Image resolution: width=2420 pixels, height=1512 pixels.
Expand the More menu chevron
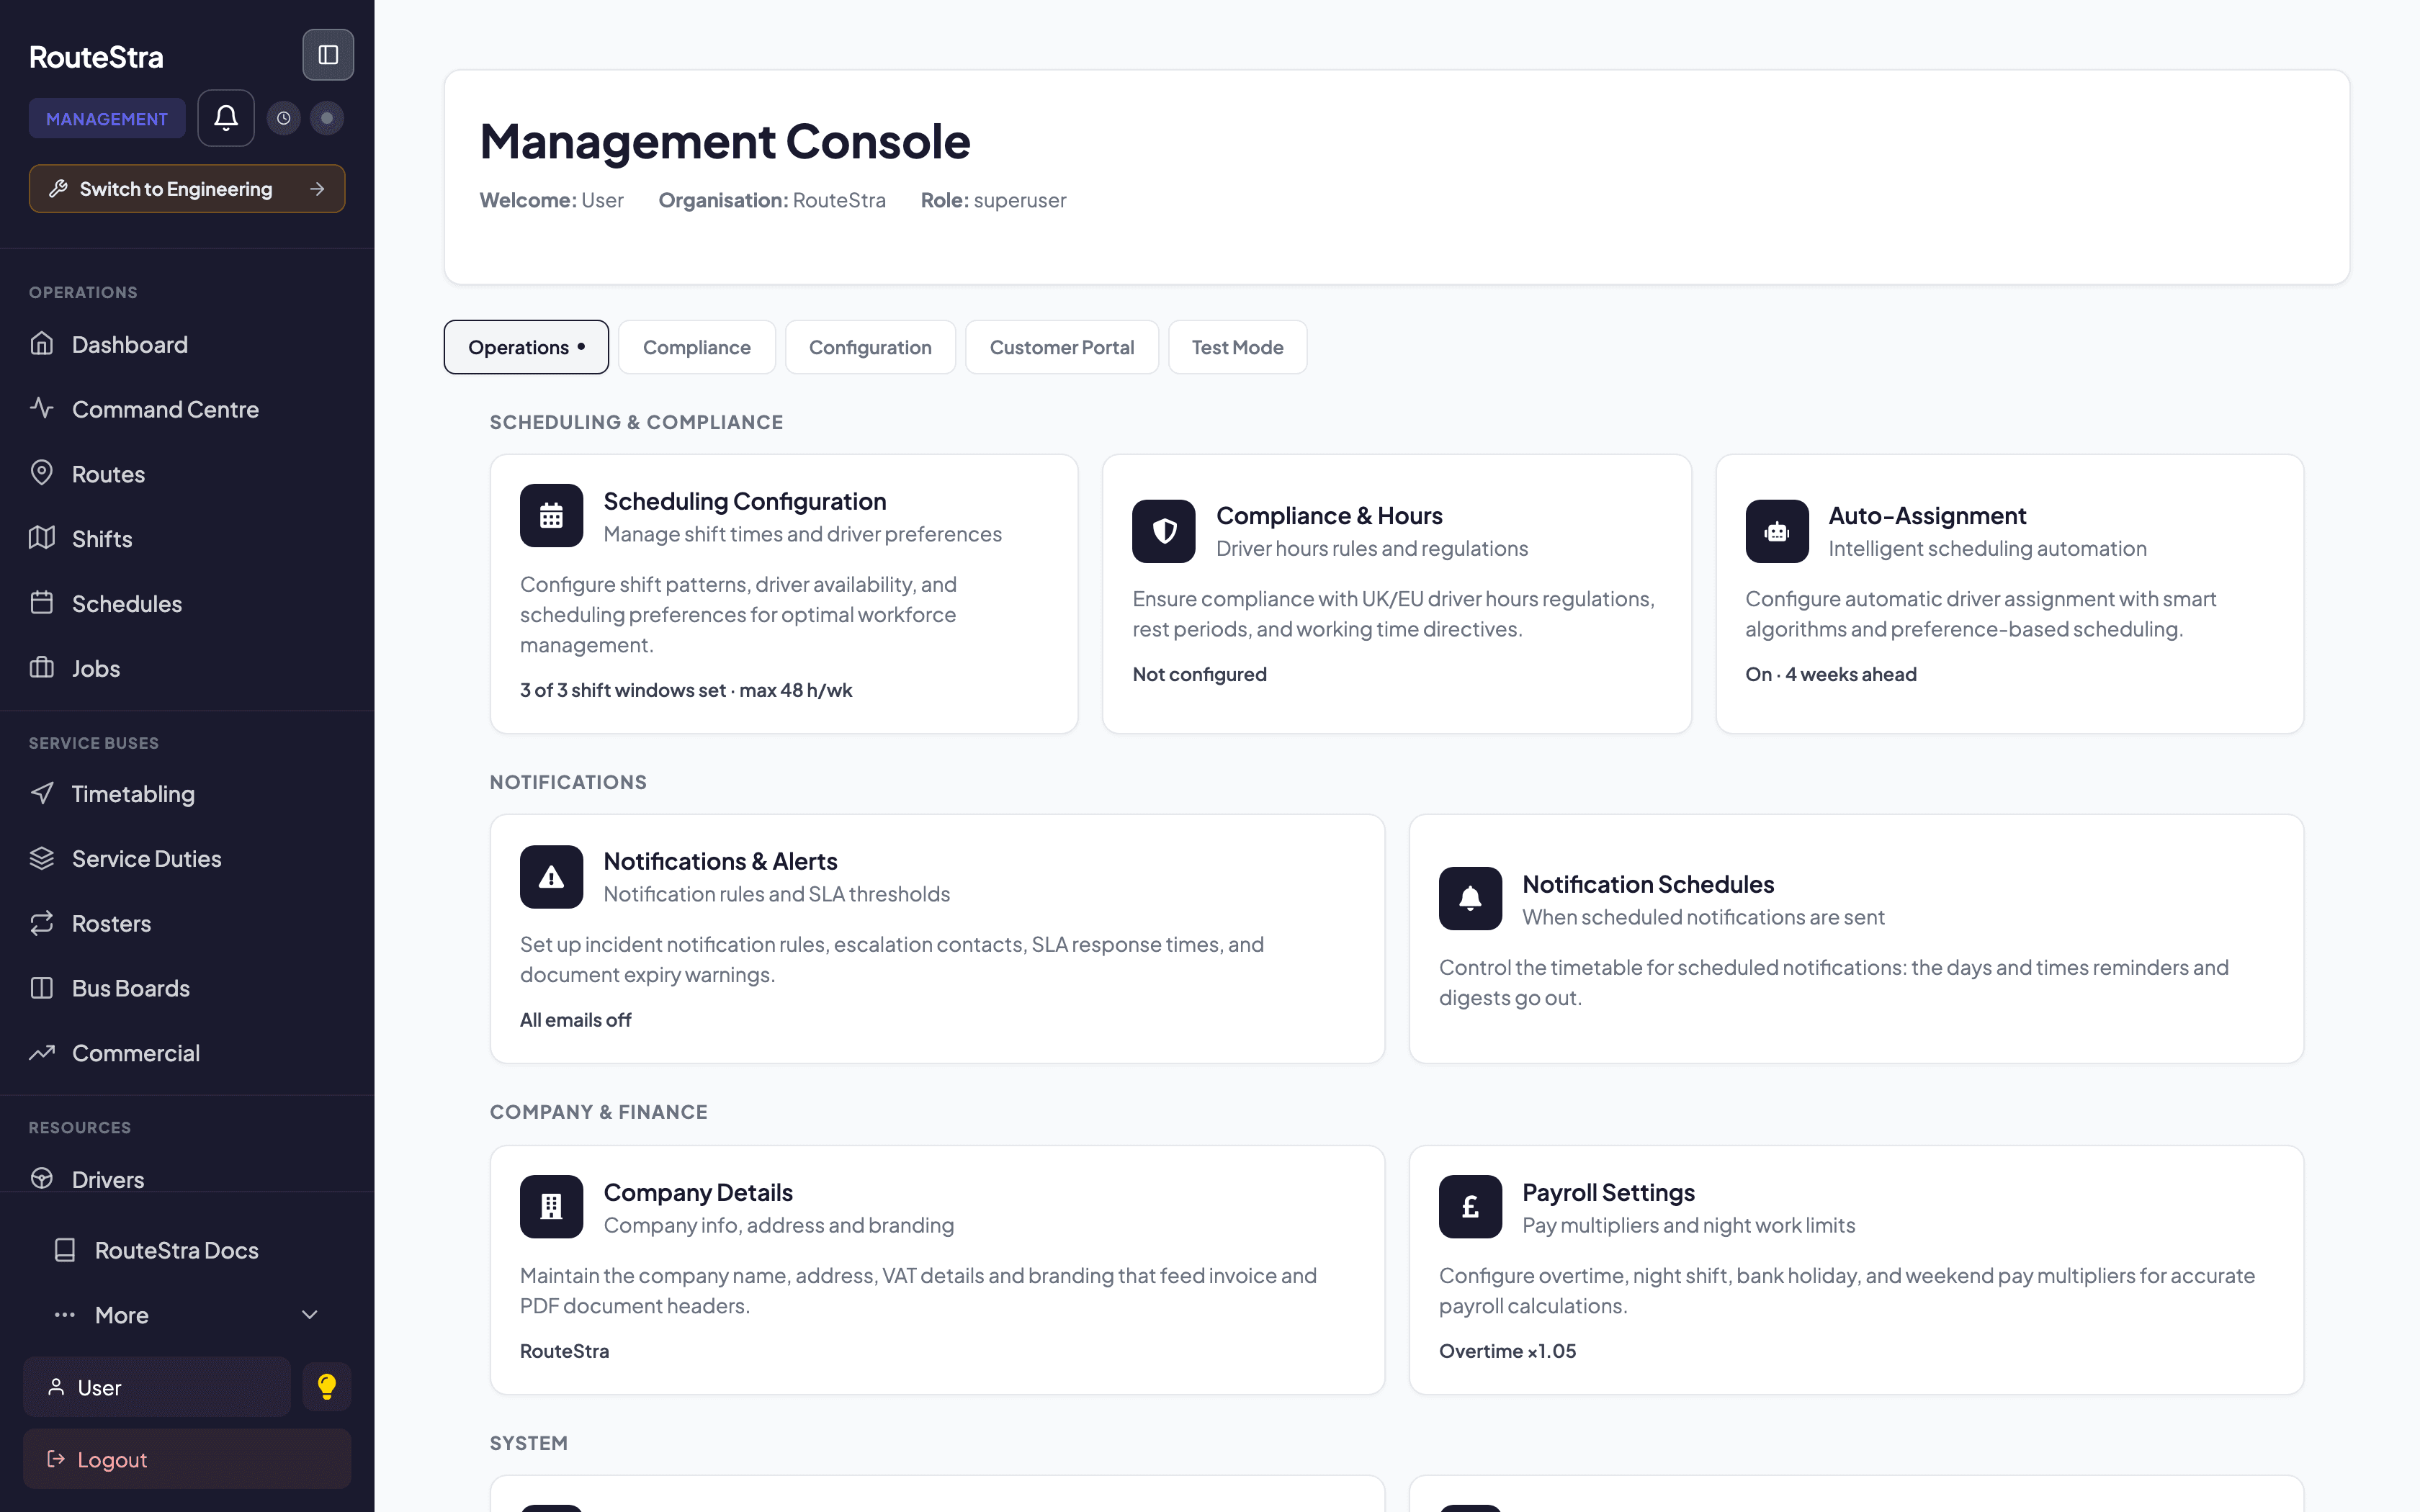(x=310, y=1315)
